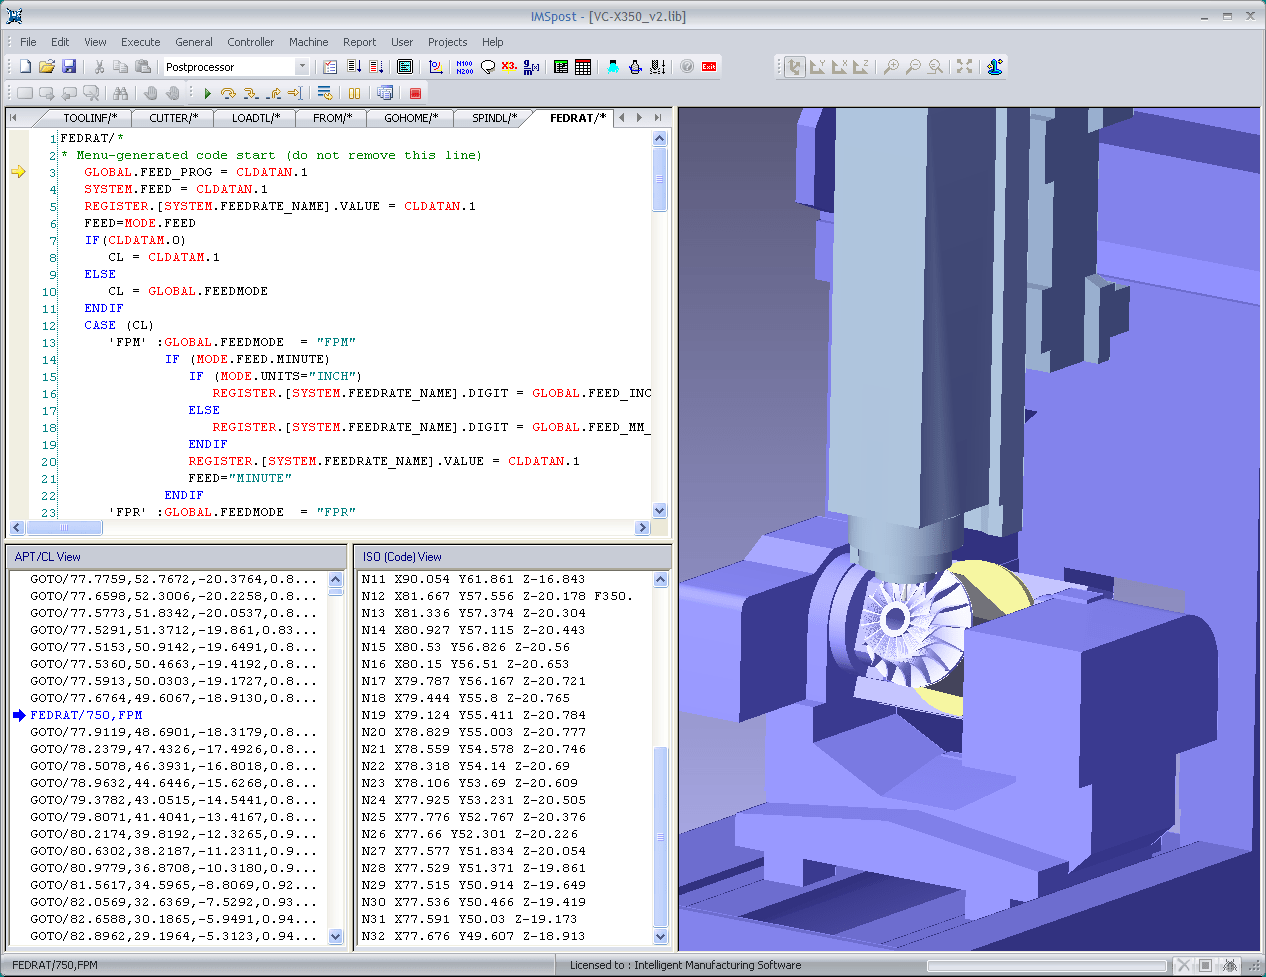
Task: Click the Cut scissors icon
Action: click(99, 67)
